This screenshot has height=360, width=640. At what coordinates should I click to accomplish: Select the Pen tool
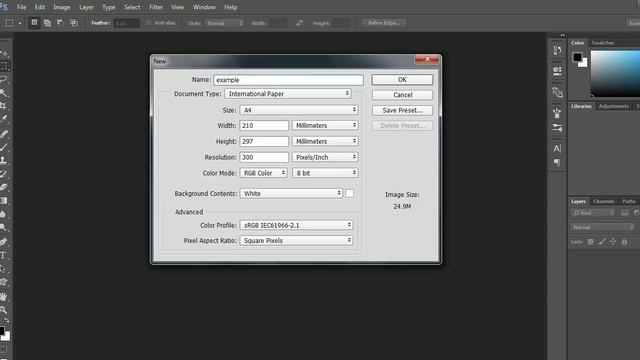coord(4,242)
